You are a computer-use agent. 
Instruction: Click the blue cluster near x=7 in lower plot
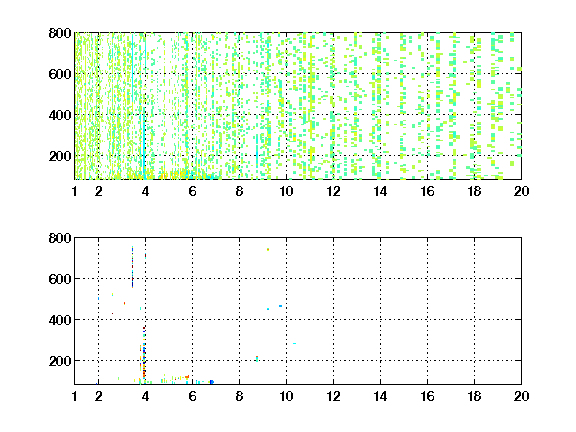coord(212,382)
